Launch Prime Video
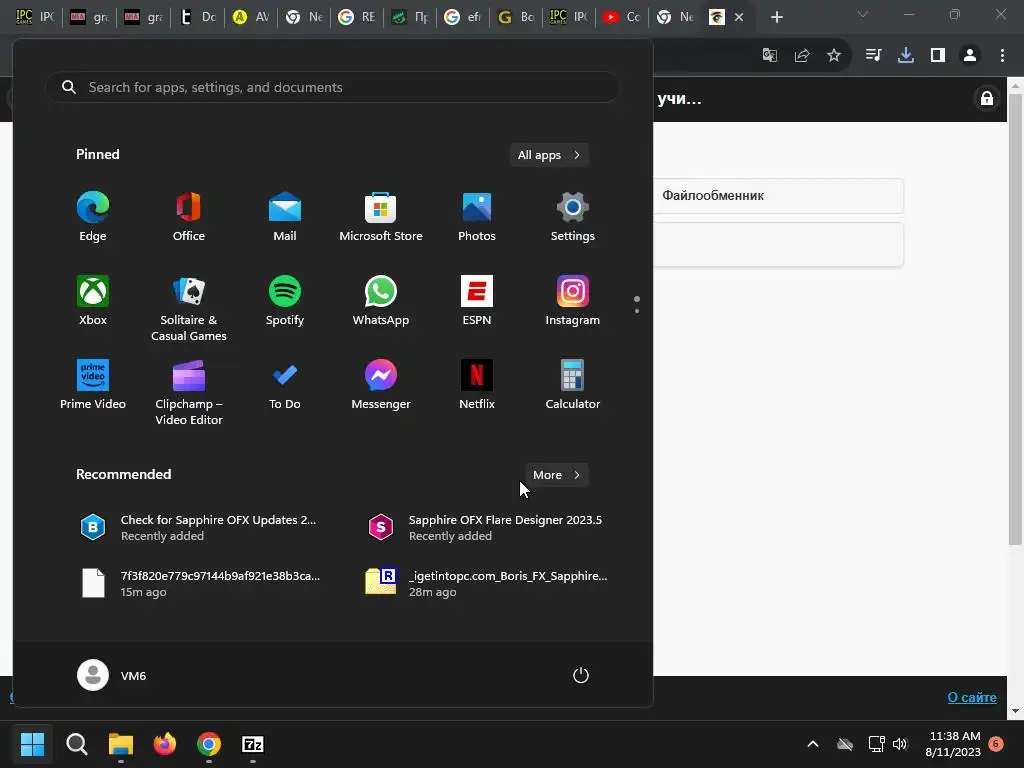Image resolution: width=1024 pixels, height=768 pixels. click(x=93, y=385)
